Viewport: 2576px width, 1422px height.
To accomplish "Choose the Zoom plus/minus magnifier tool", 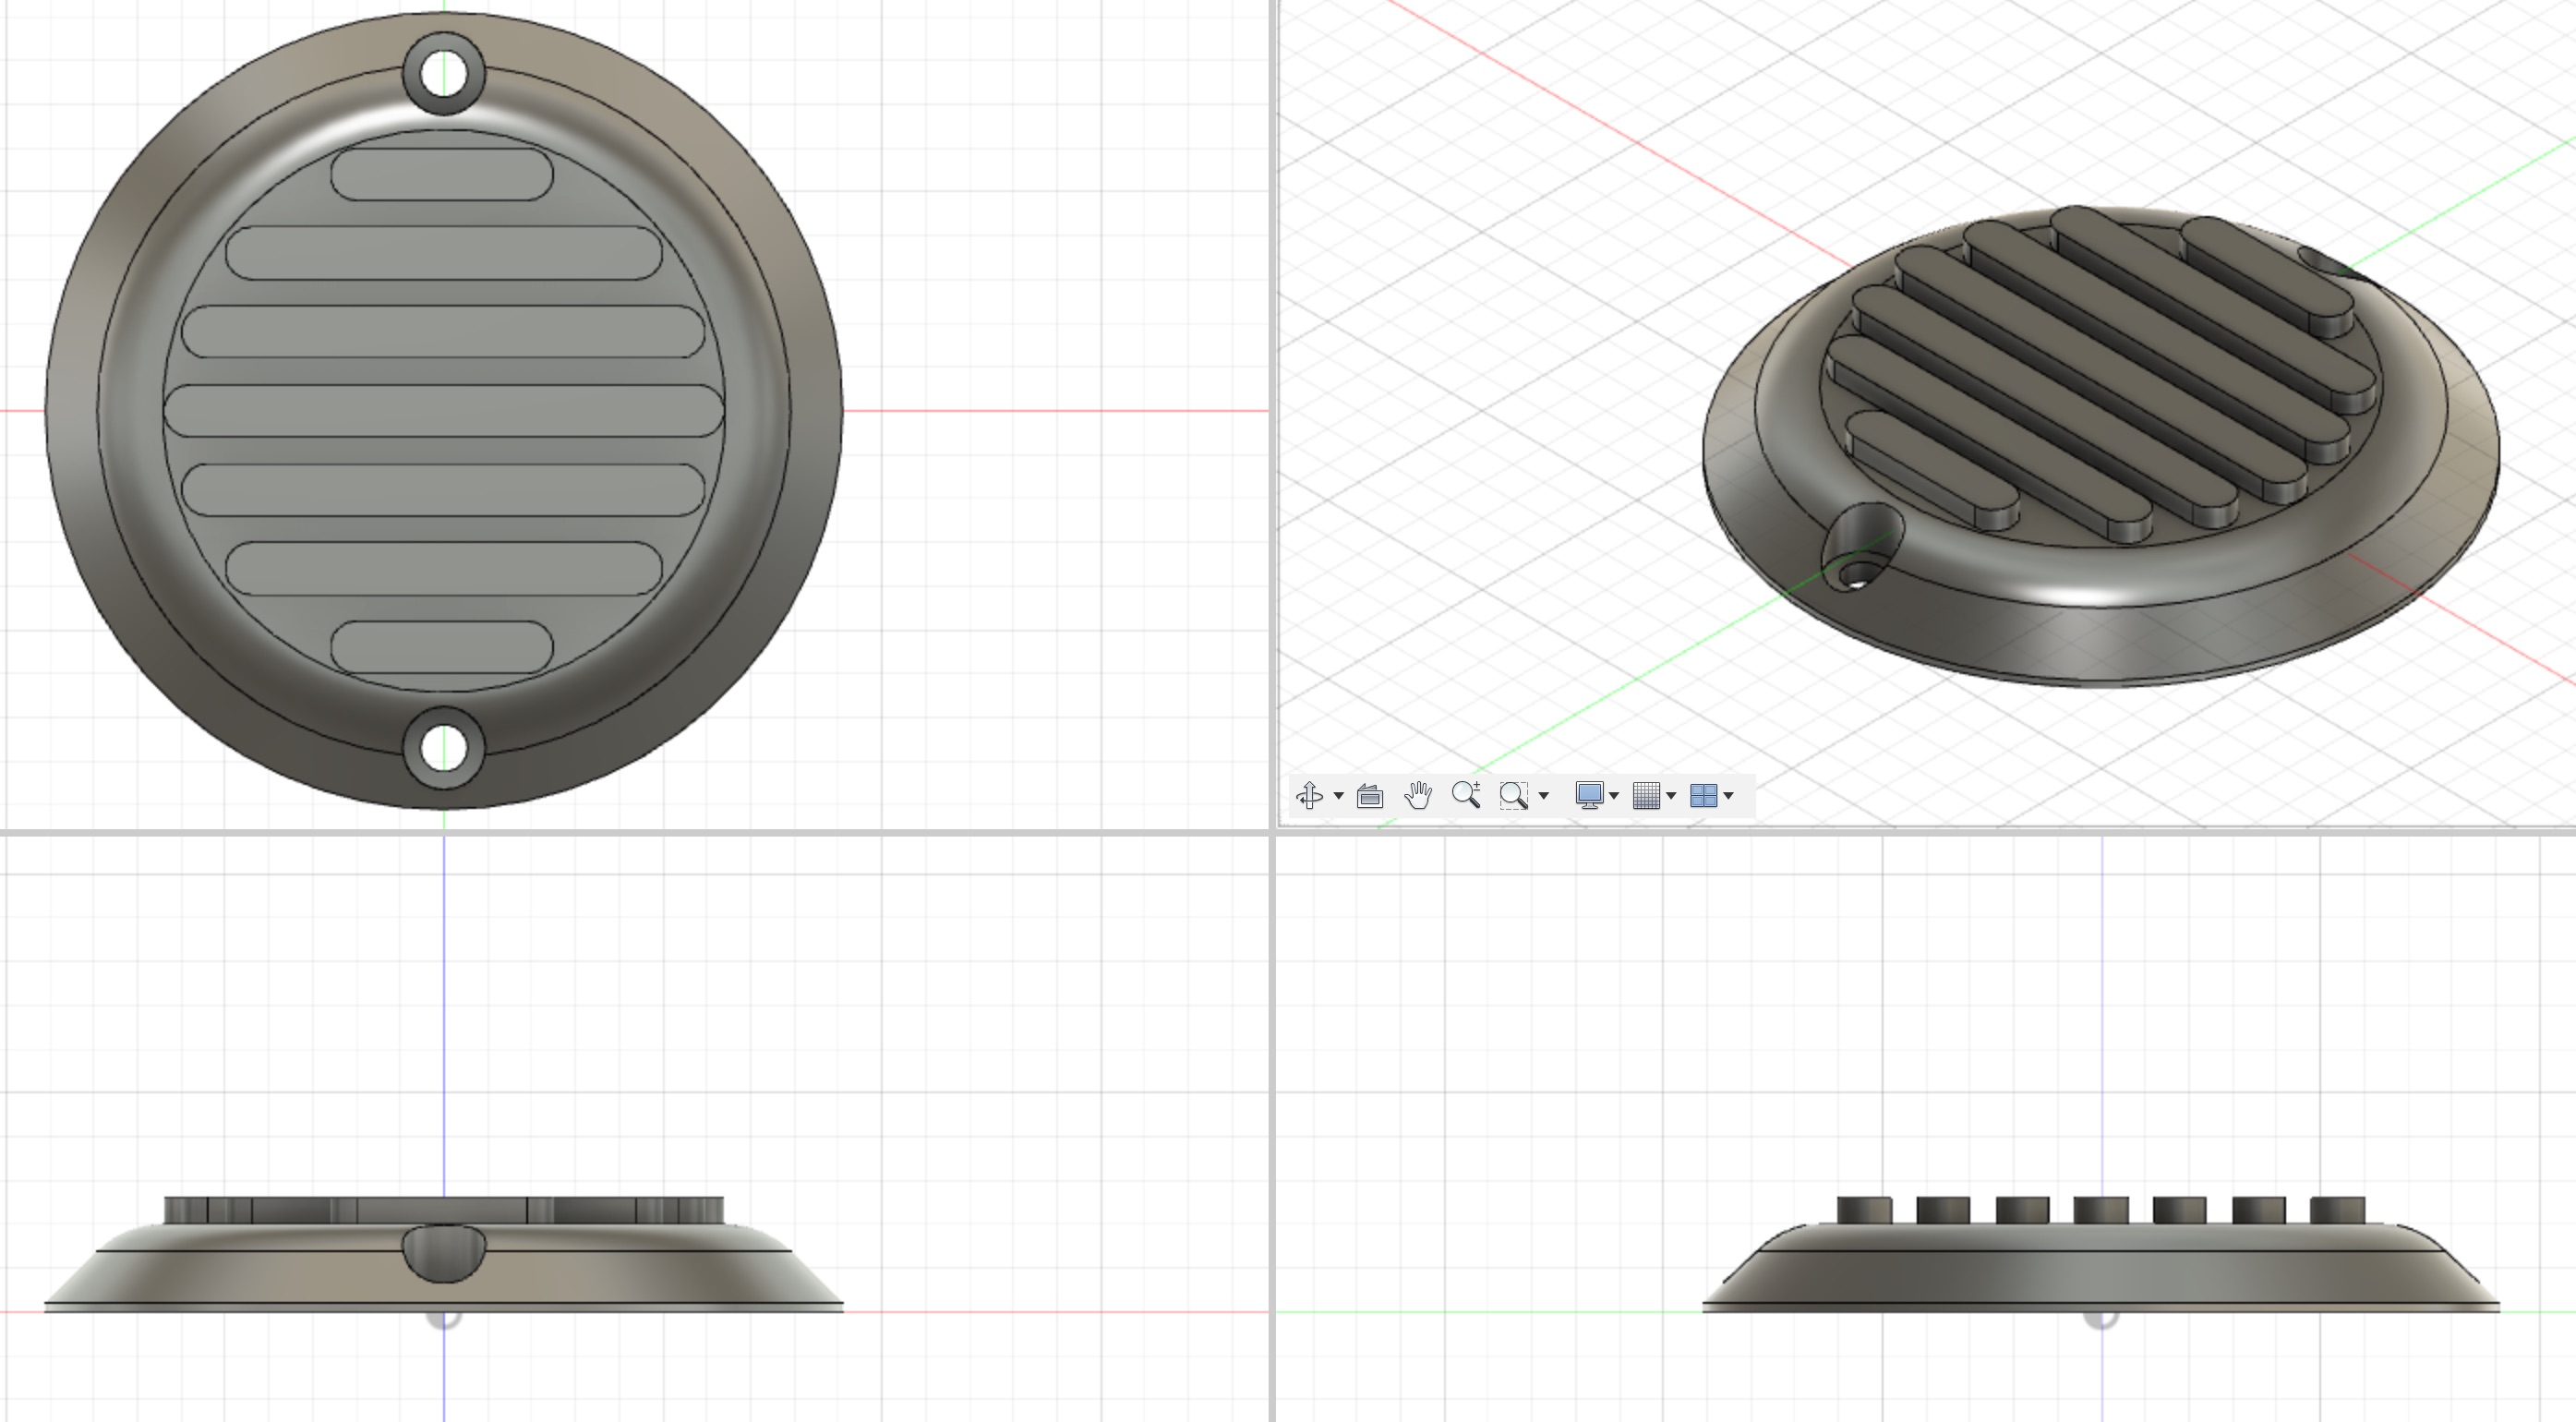I will pos(1466,796).
